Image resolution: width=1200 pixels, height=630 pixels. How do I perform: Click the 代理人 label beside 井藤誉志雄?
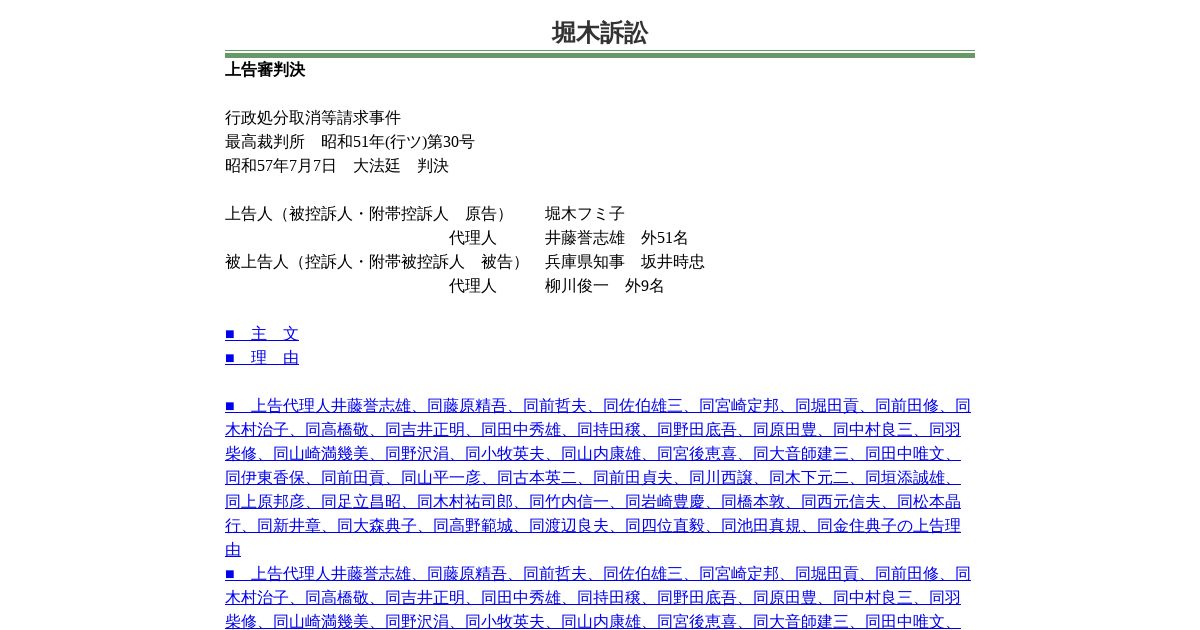tap(473, 238)
